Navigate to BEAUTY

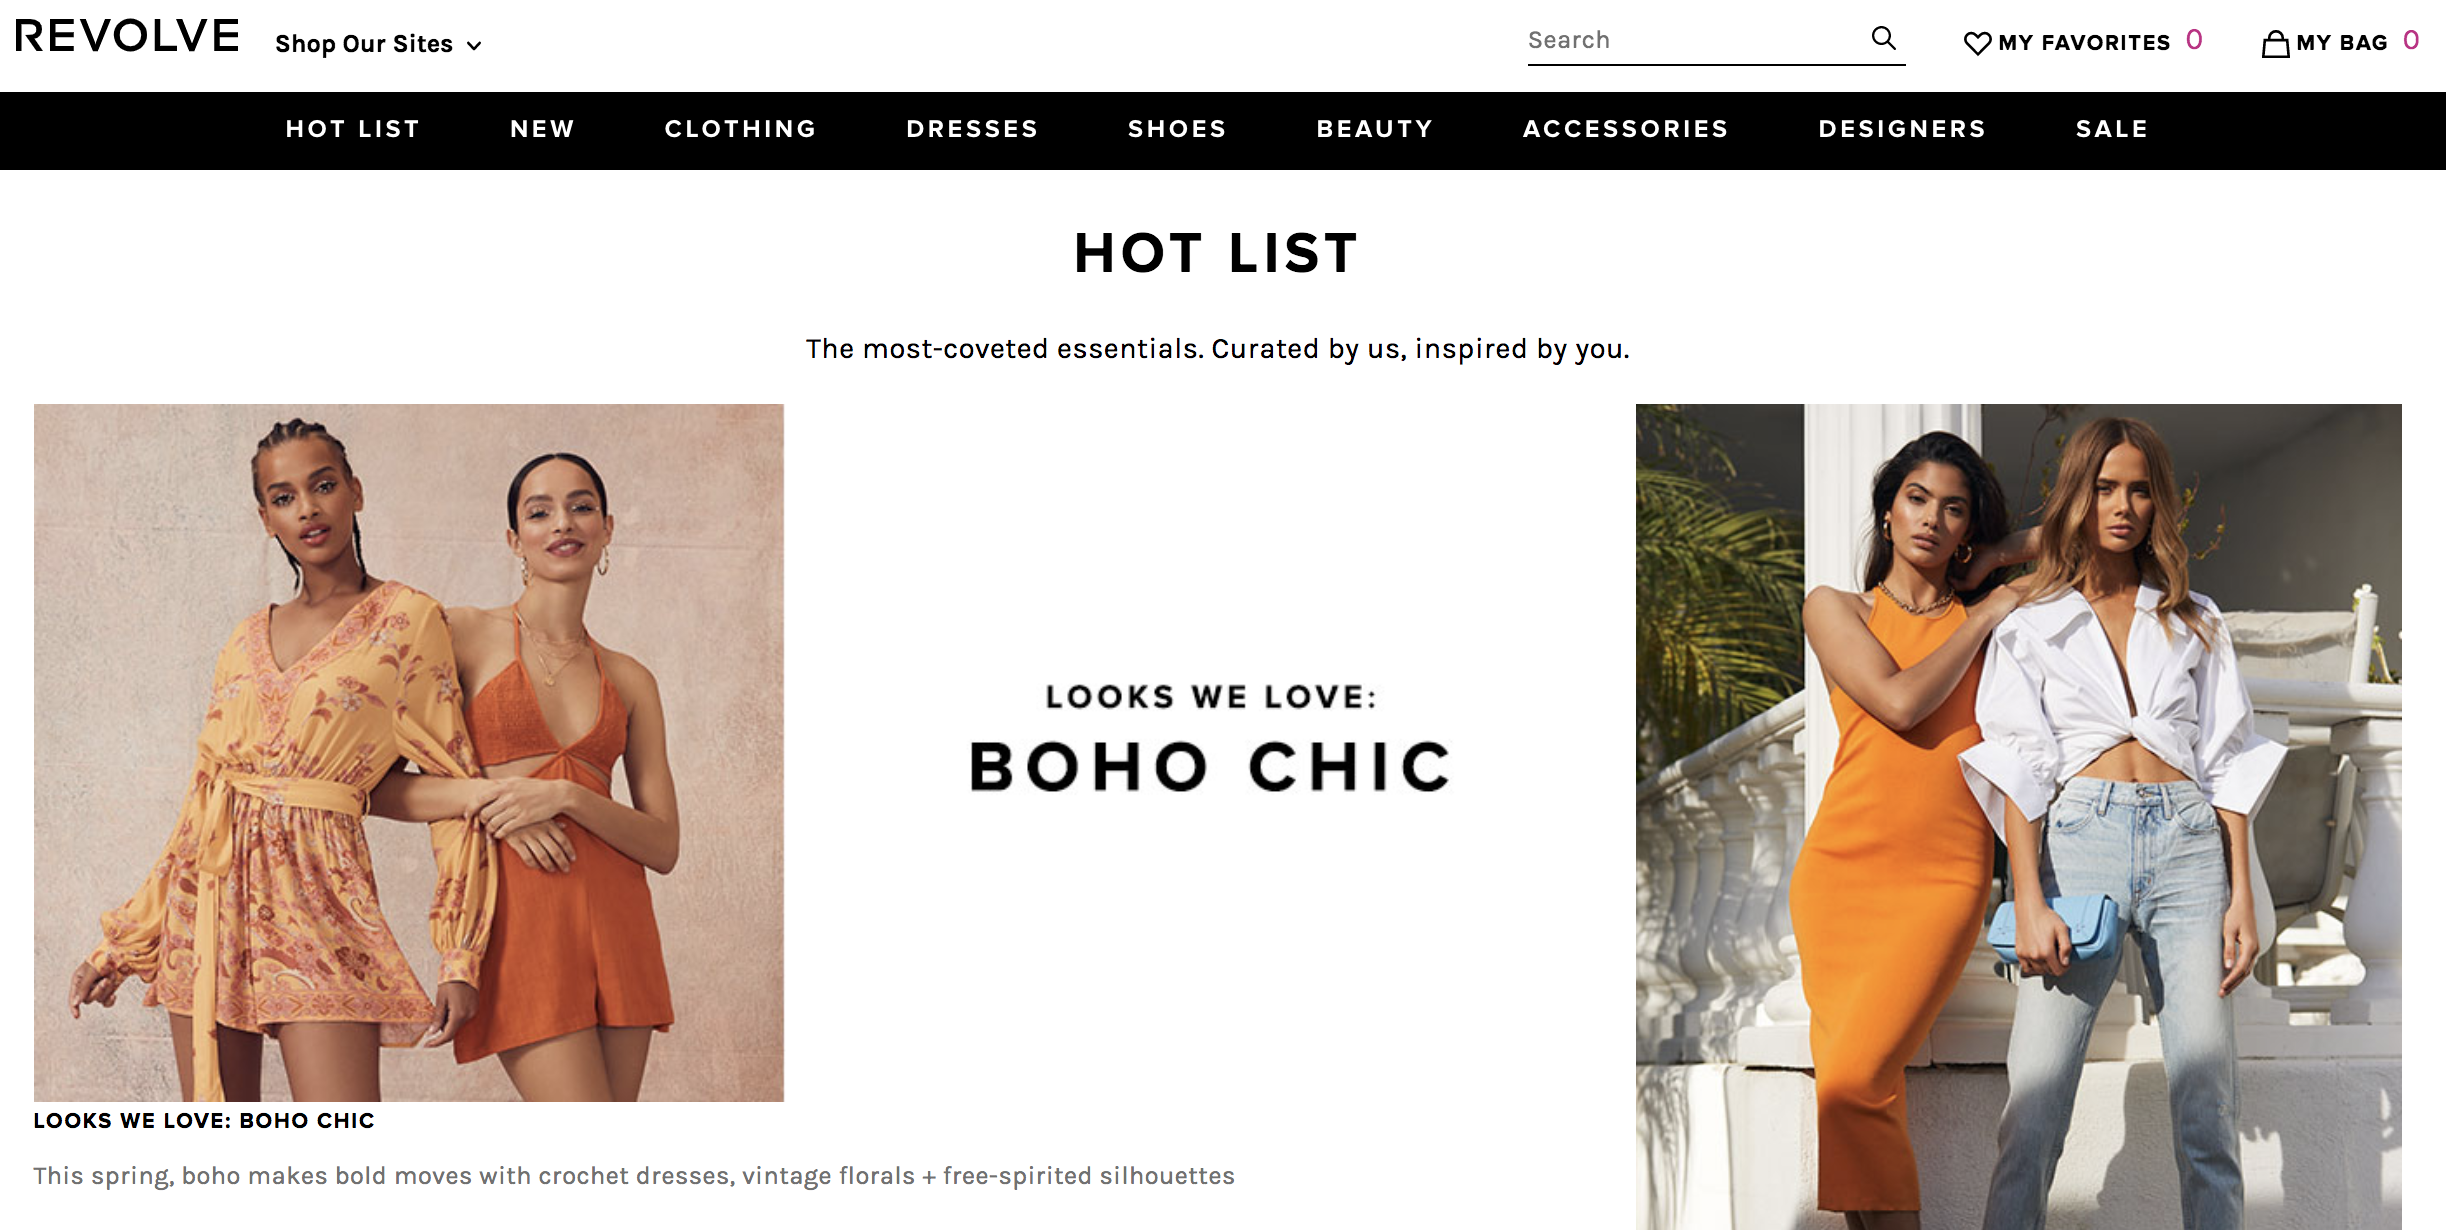click(x=1375, y=129)
